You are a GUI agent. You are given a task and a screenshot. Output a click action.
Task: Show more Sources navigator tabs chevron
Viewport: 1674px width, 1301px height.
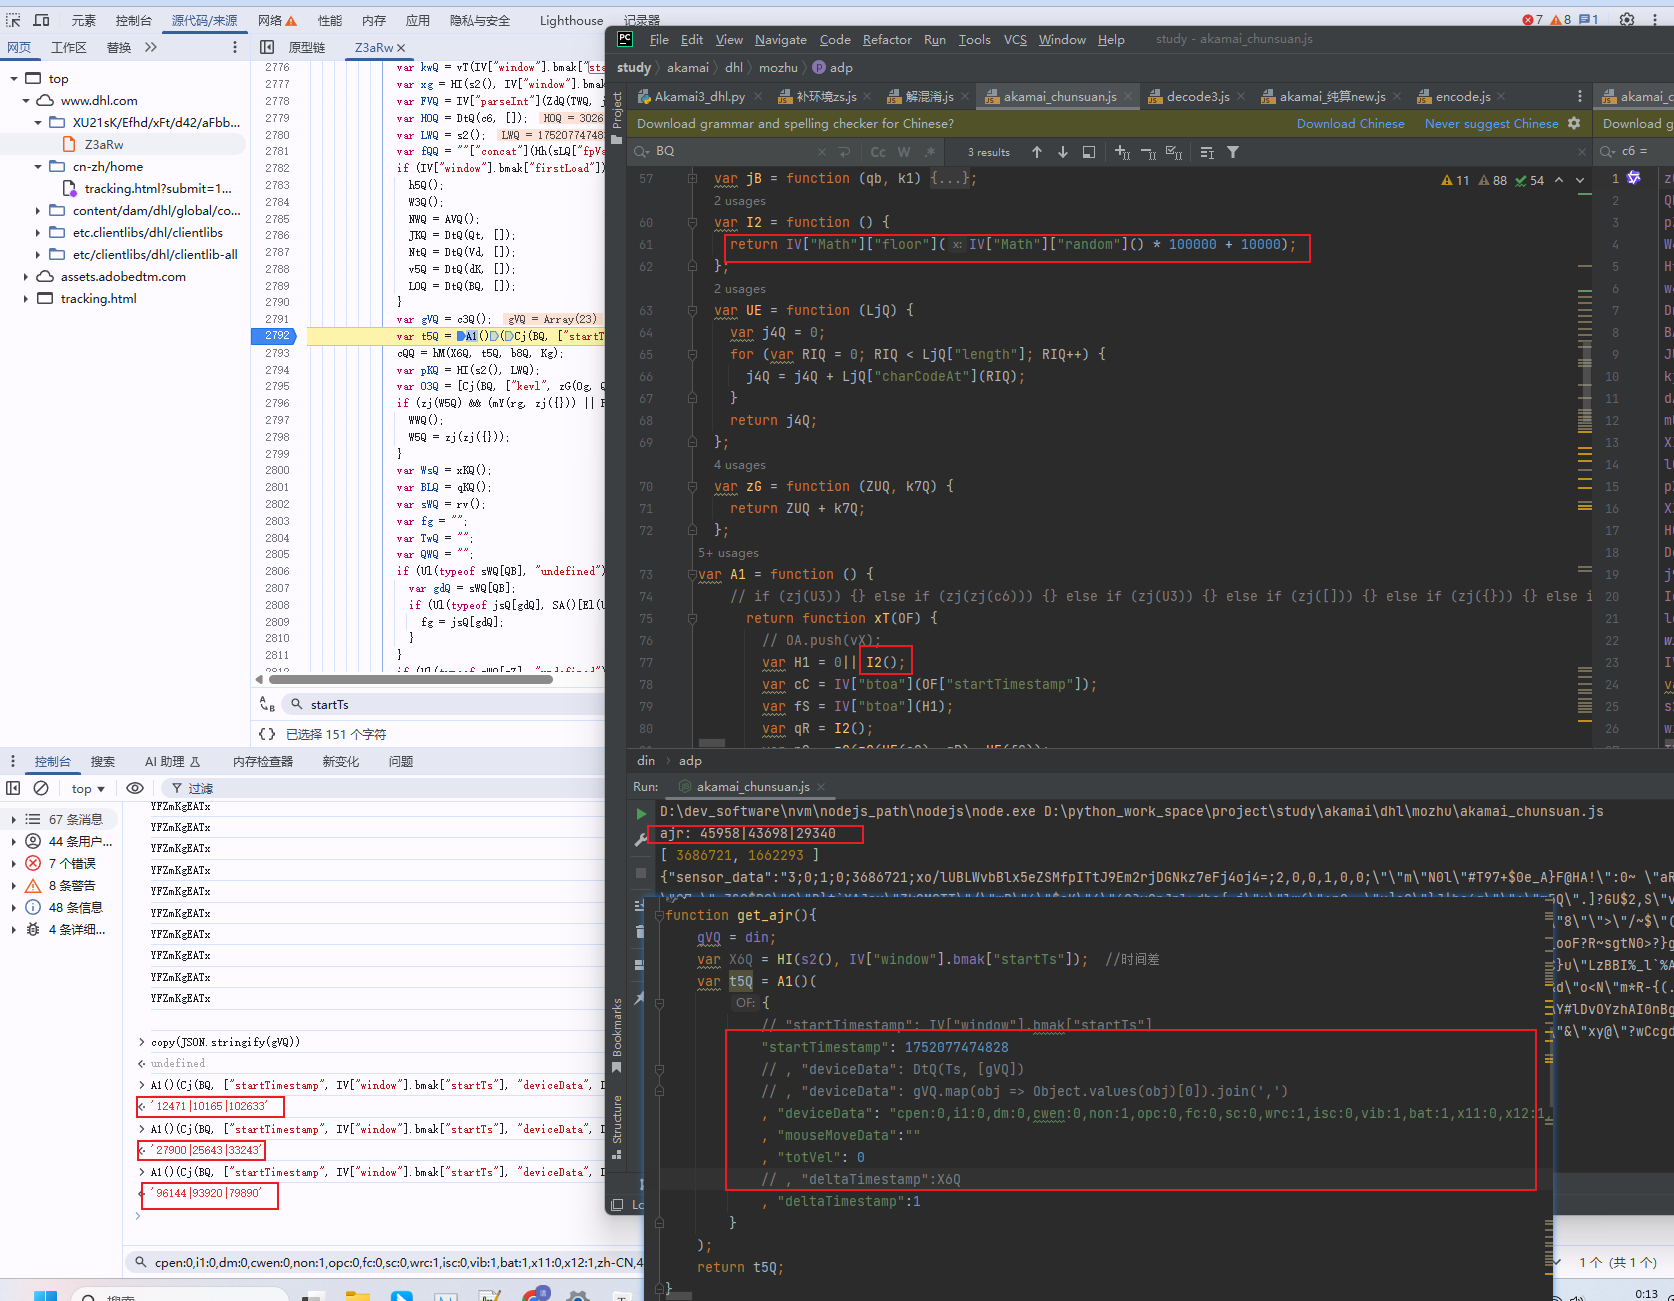[151, 47]
